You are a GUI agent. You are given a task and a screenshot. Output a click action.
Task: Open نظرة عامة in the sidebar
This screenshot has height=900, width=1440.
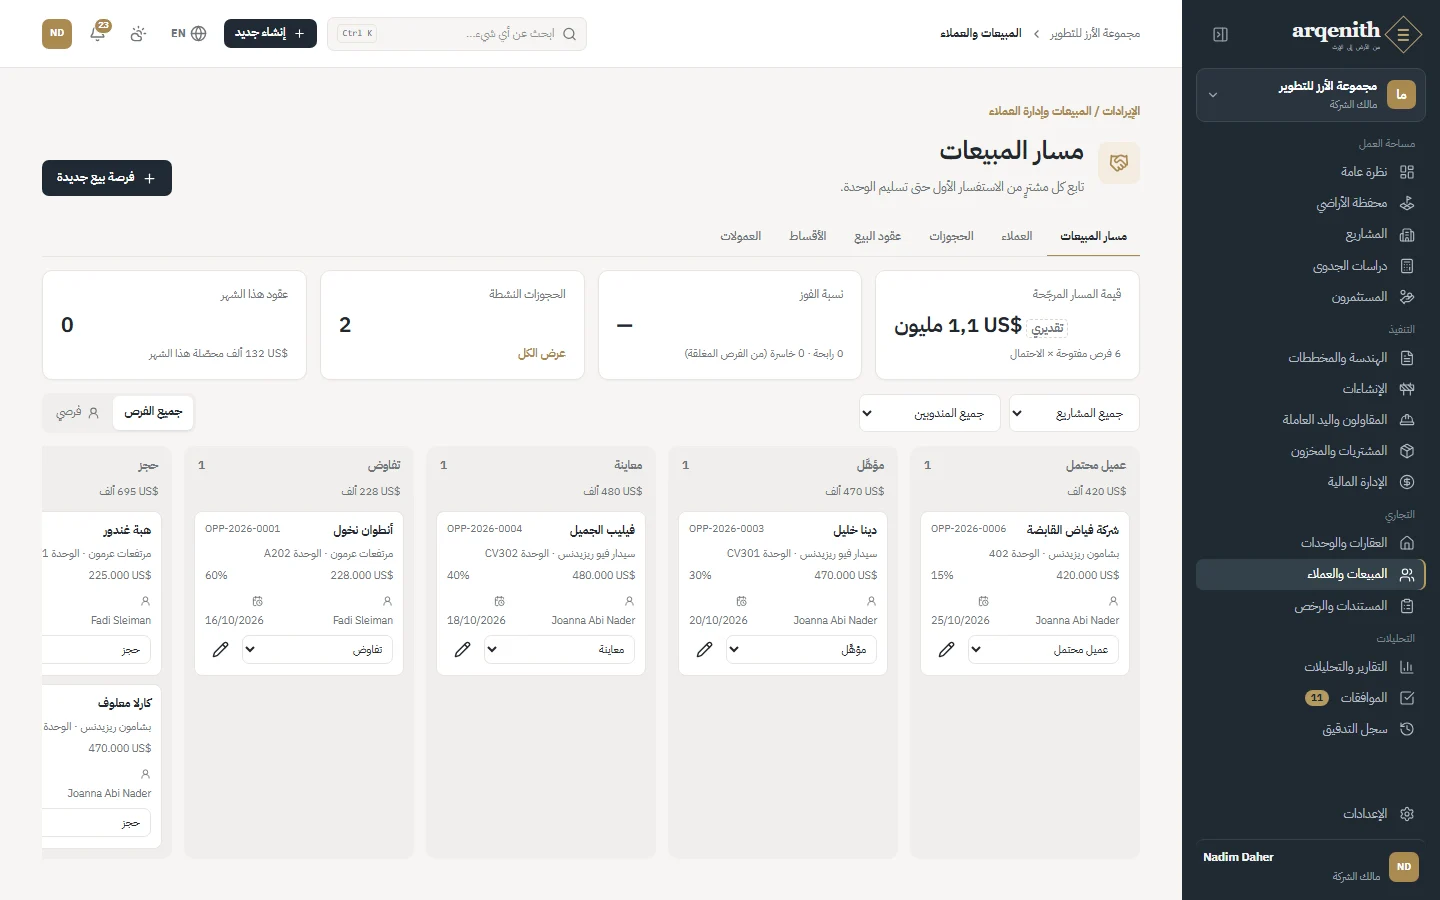(1311, 172)
